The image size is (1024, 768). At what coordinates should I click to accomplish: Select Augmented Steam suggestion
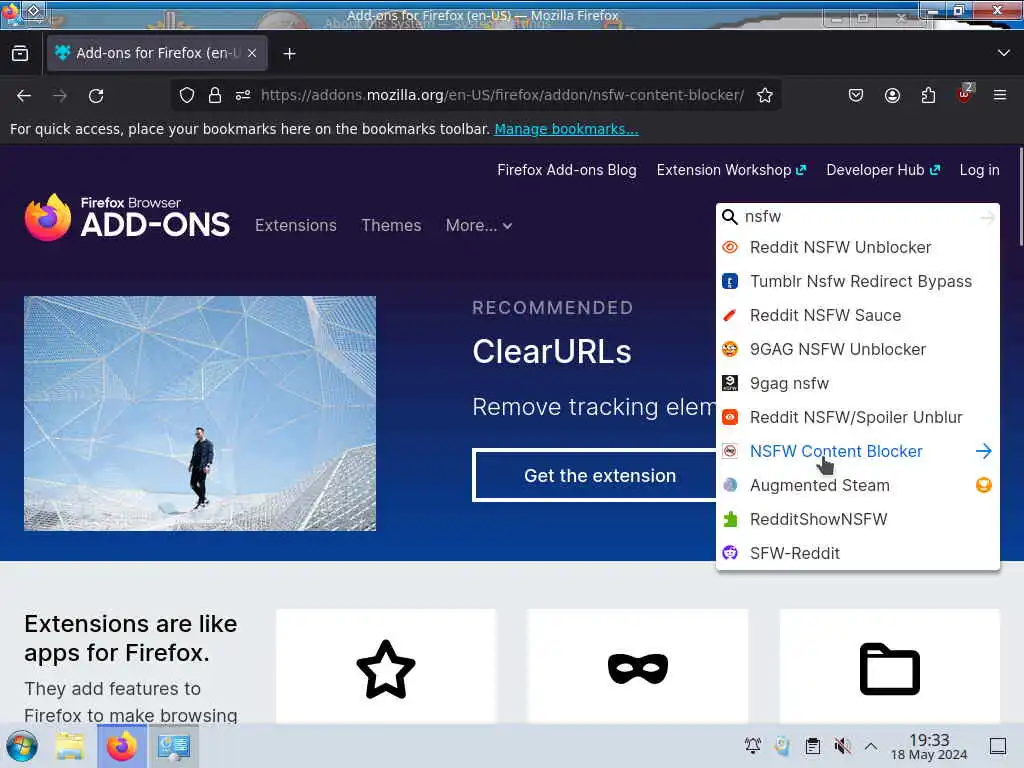pyautogui.click(x=857, y=485)
